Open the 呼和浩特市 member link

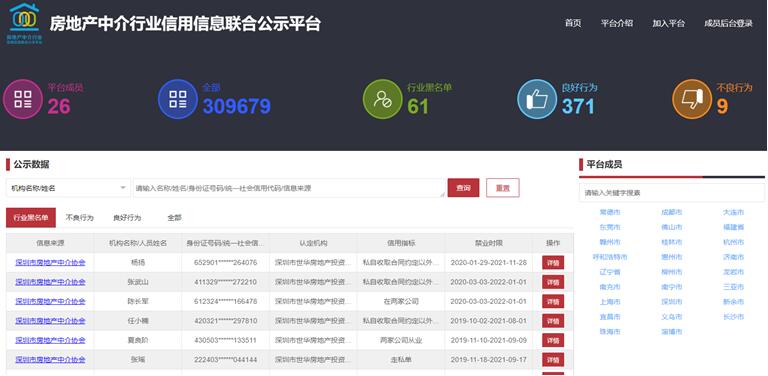(610, 257)
